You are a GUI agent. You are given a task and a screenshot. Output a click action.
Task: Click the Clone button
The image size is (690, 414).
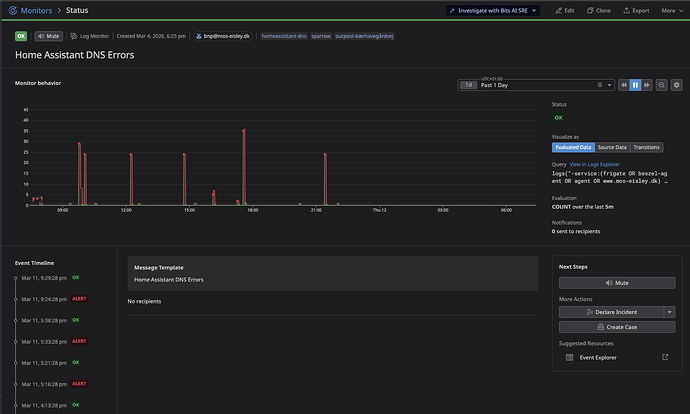click(599, 11)
